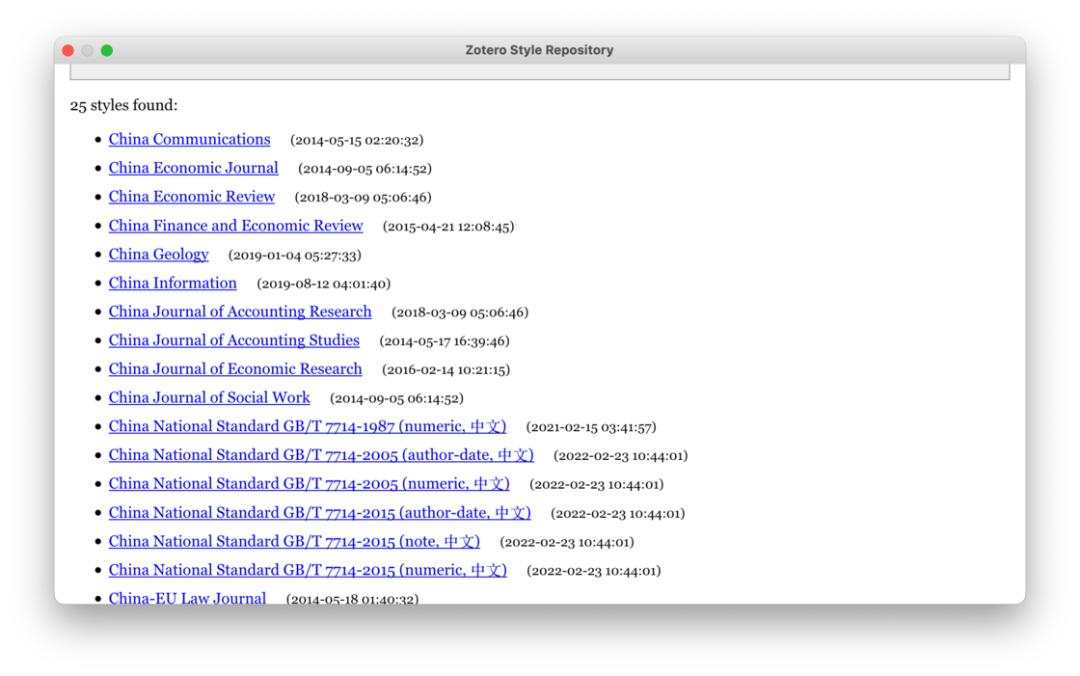1080x676 pixels.
Task: Open China Journal of Accounting Studies
Action: [234, 340]
